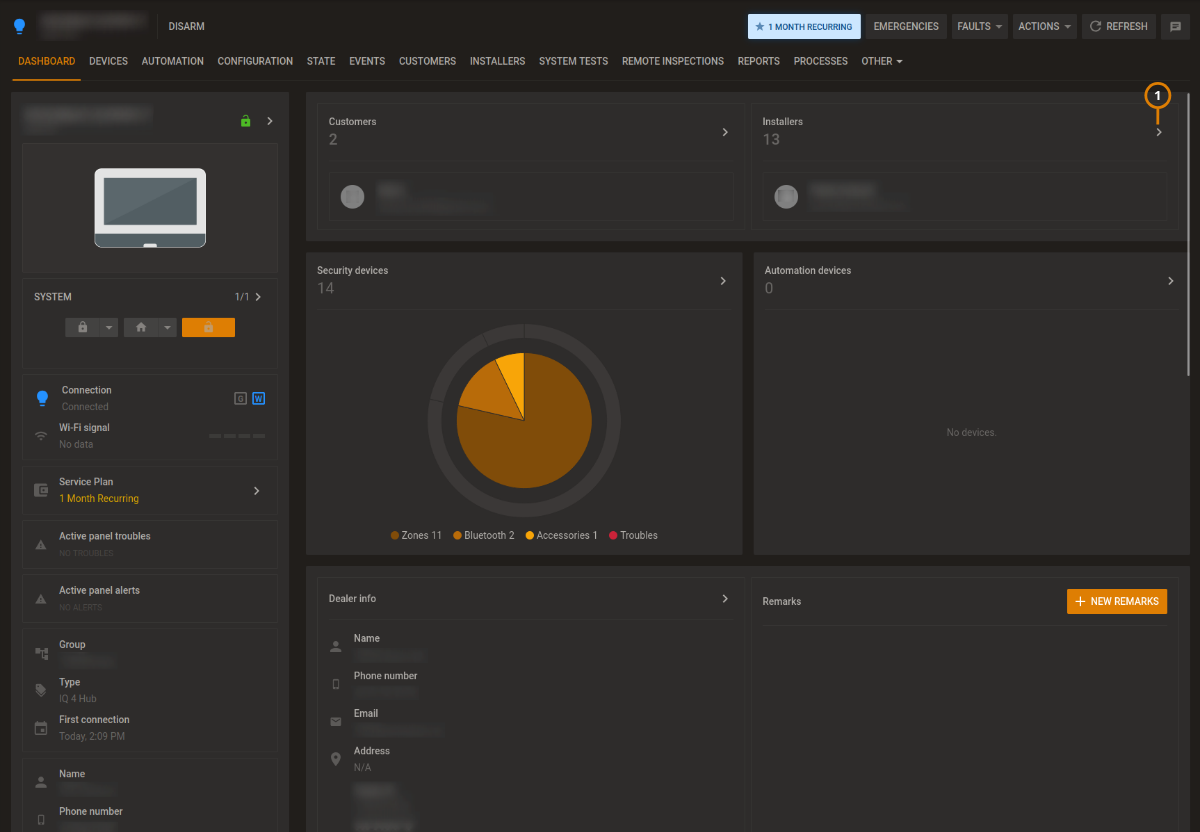Screen dimensions: 1200x832
Task: Switch to the Devices tab
Action: tap(108, 61)
